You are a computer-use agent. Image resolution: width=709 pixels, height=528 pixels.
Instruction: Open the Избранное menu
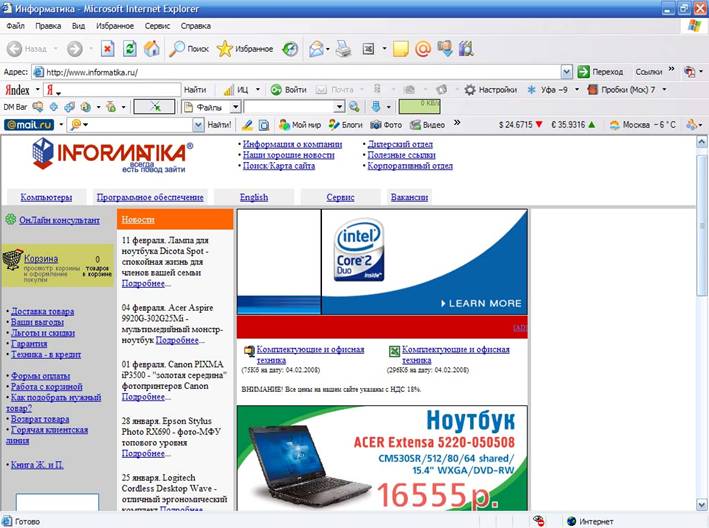click(x=115, y=26)
